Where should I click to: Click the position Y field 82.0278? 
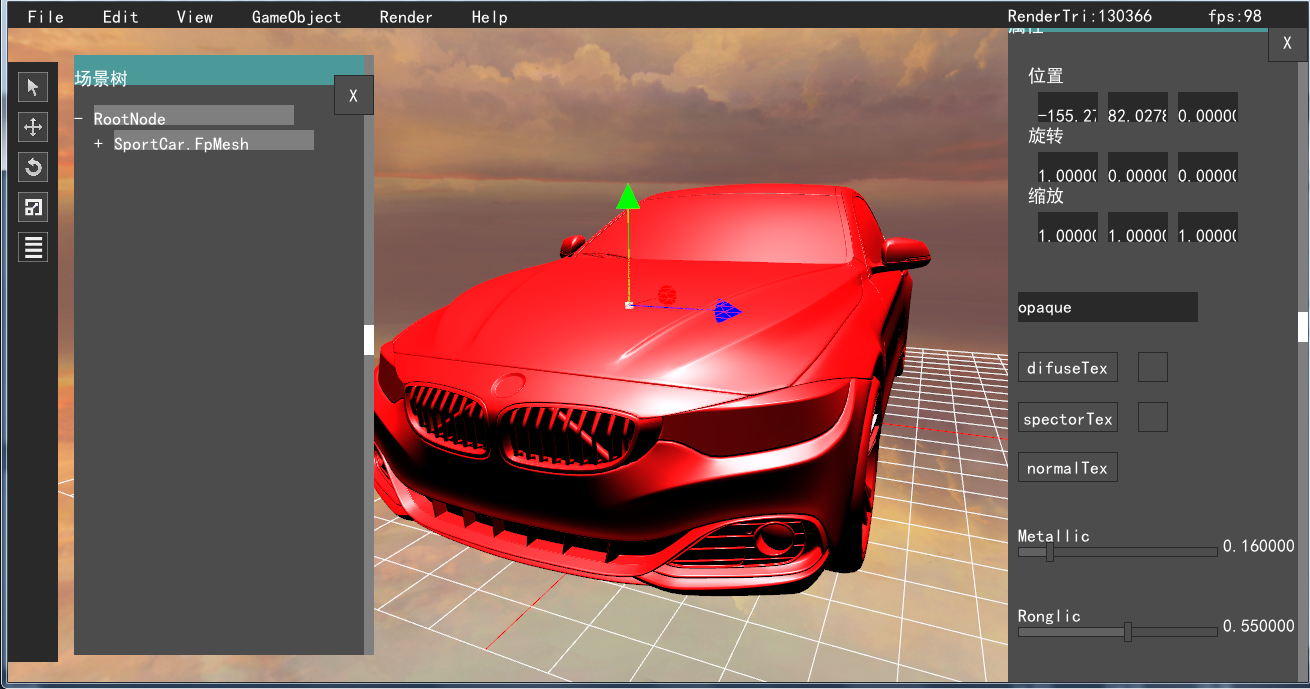click(1137, 108)
